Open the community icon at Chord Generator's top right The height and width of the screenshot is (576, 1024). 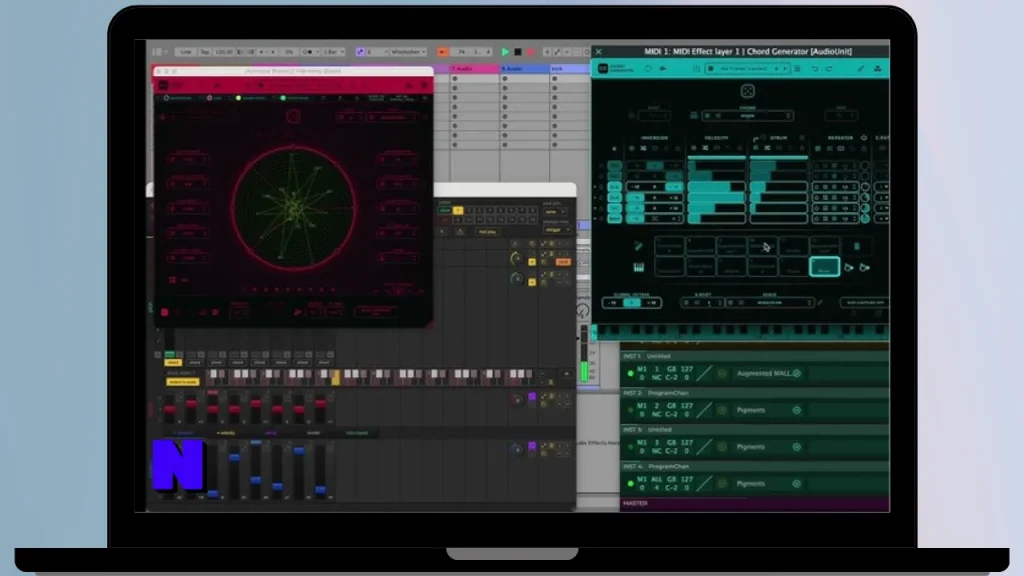tap(878, 69)
